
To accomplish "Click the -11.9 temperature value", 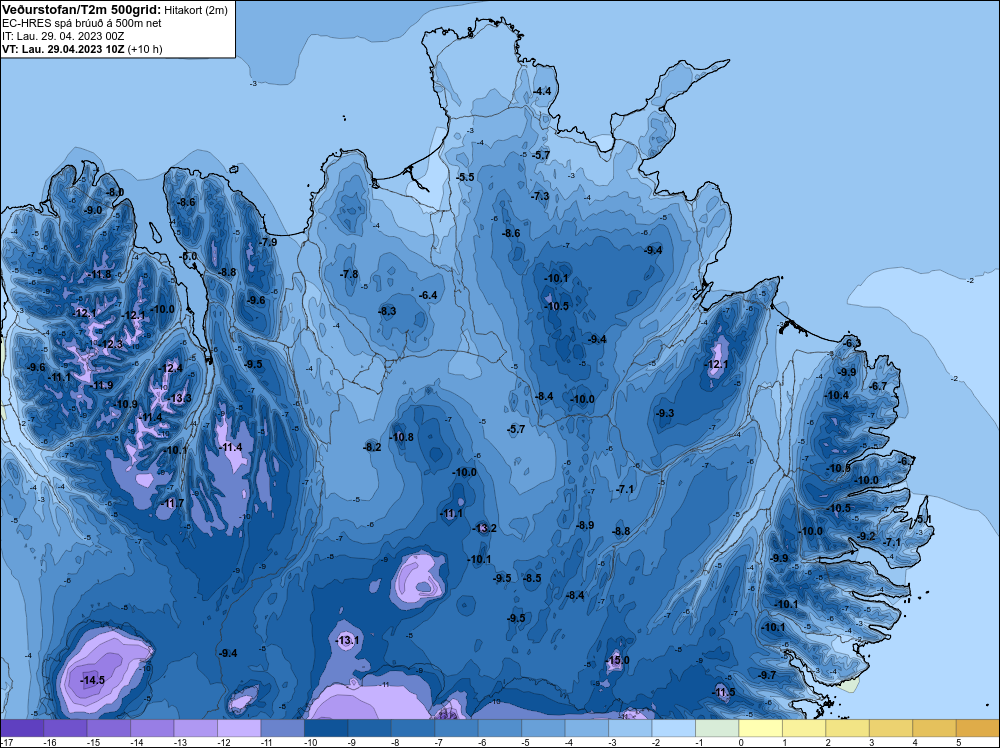I will click(x=101, y=385).
